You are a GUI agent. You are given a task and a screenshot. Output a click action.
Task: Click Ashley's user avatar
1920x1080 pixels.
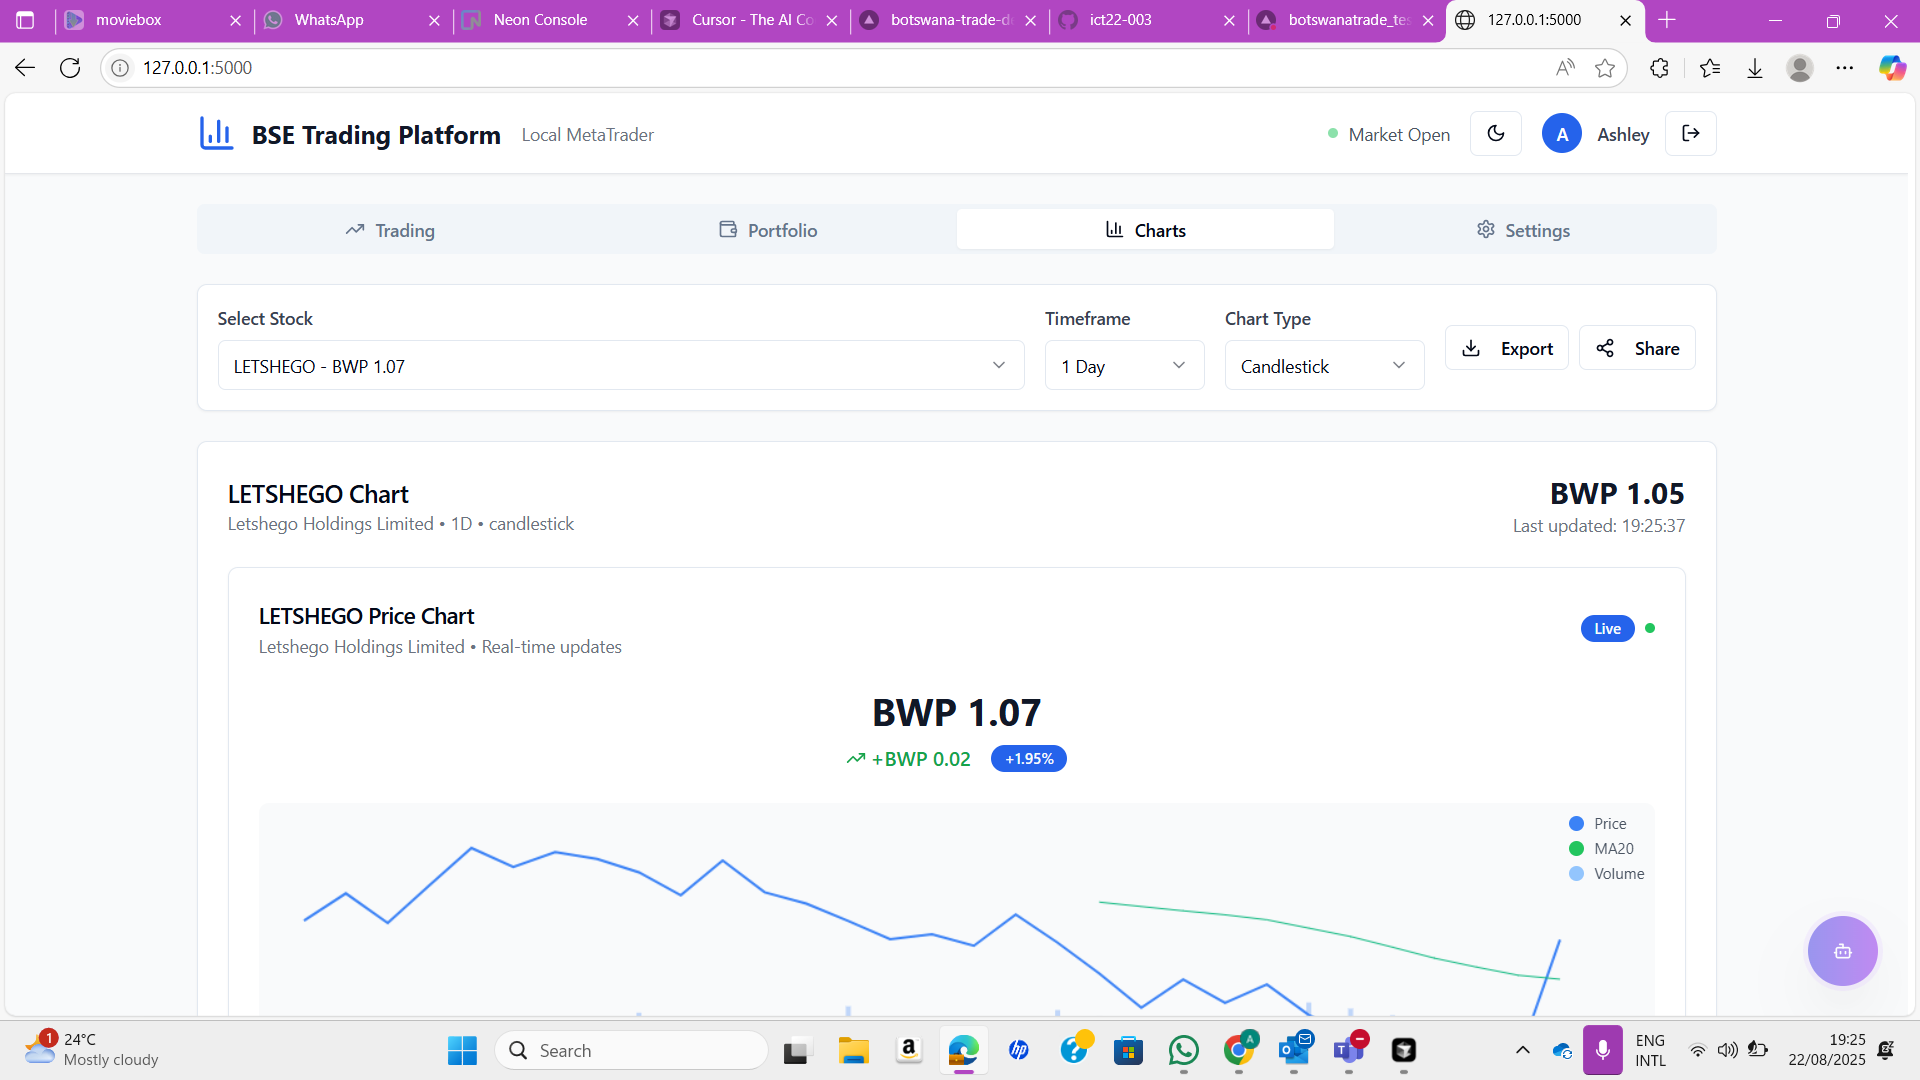click(1561, 134)
